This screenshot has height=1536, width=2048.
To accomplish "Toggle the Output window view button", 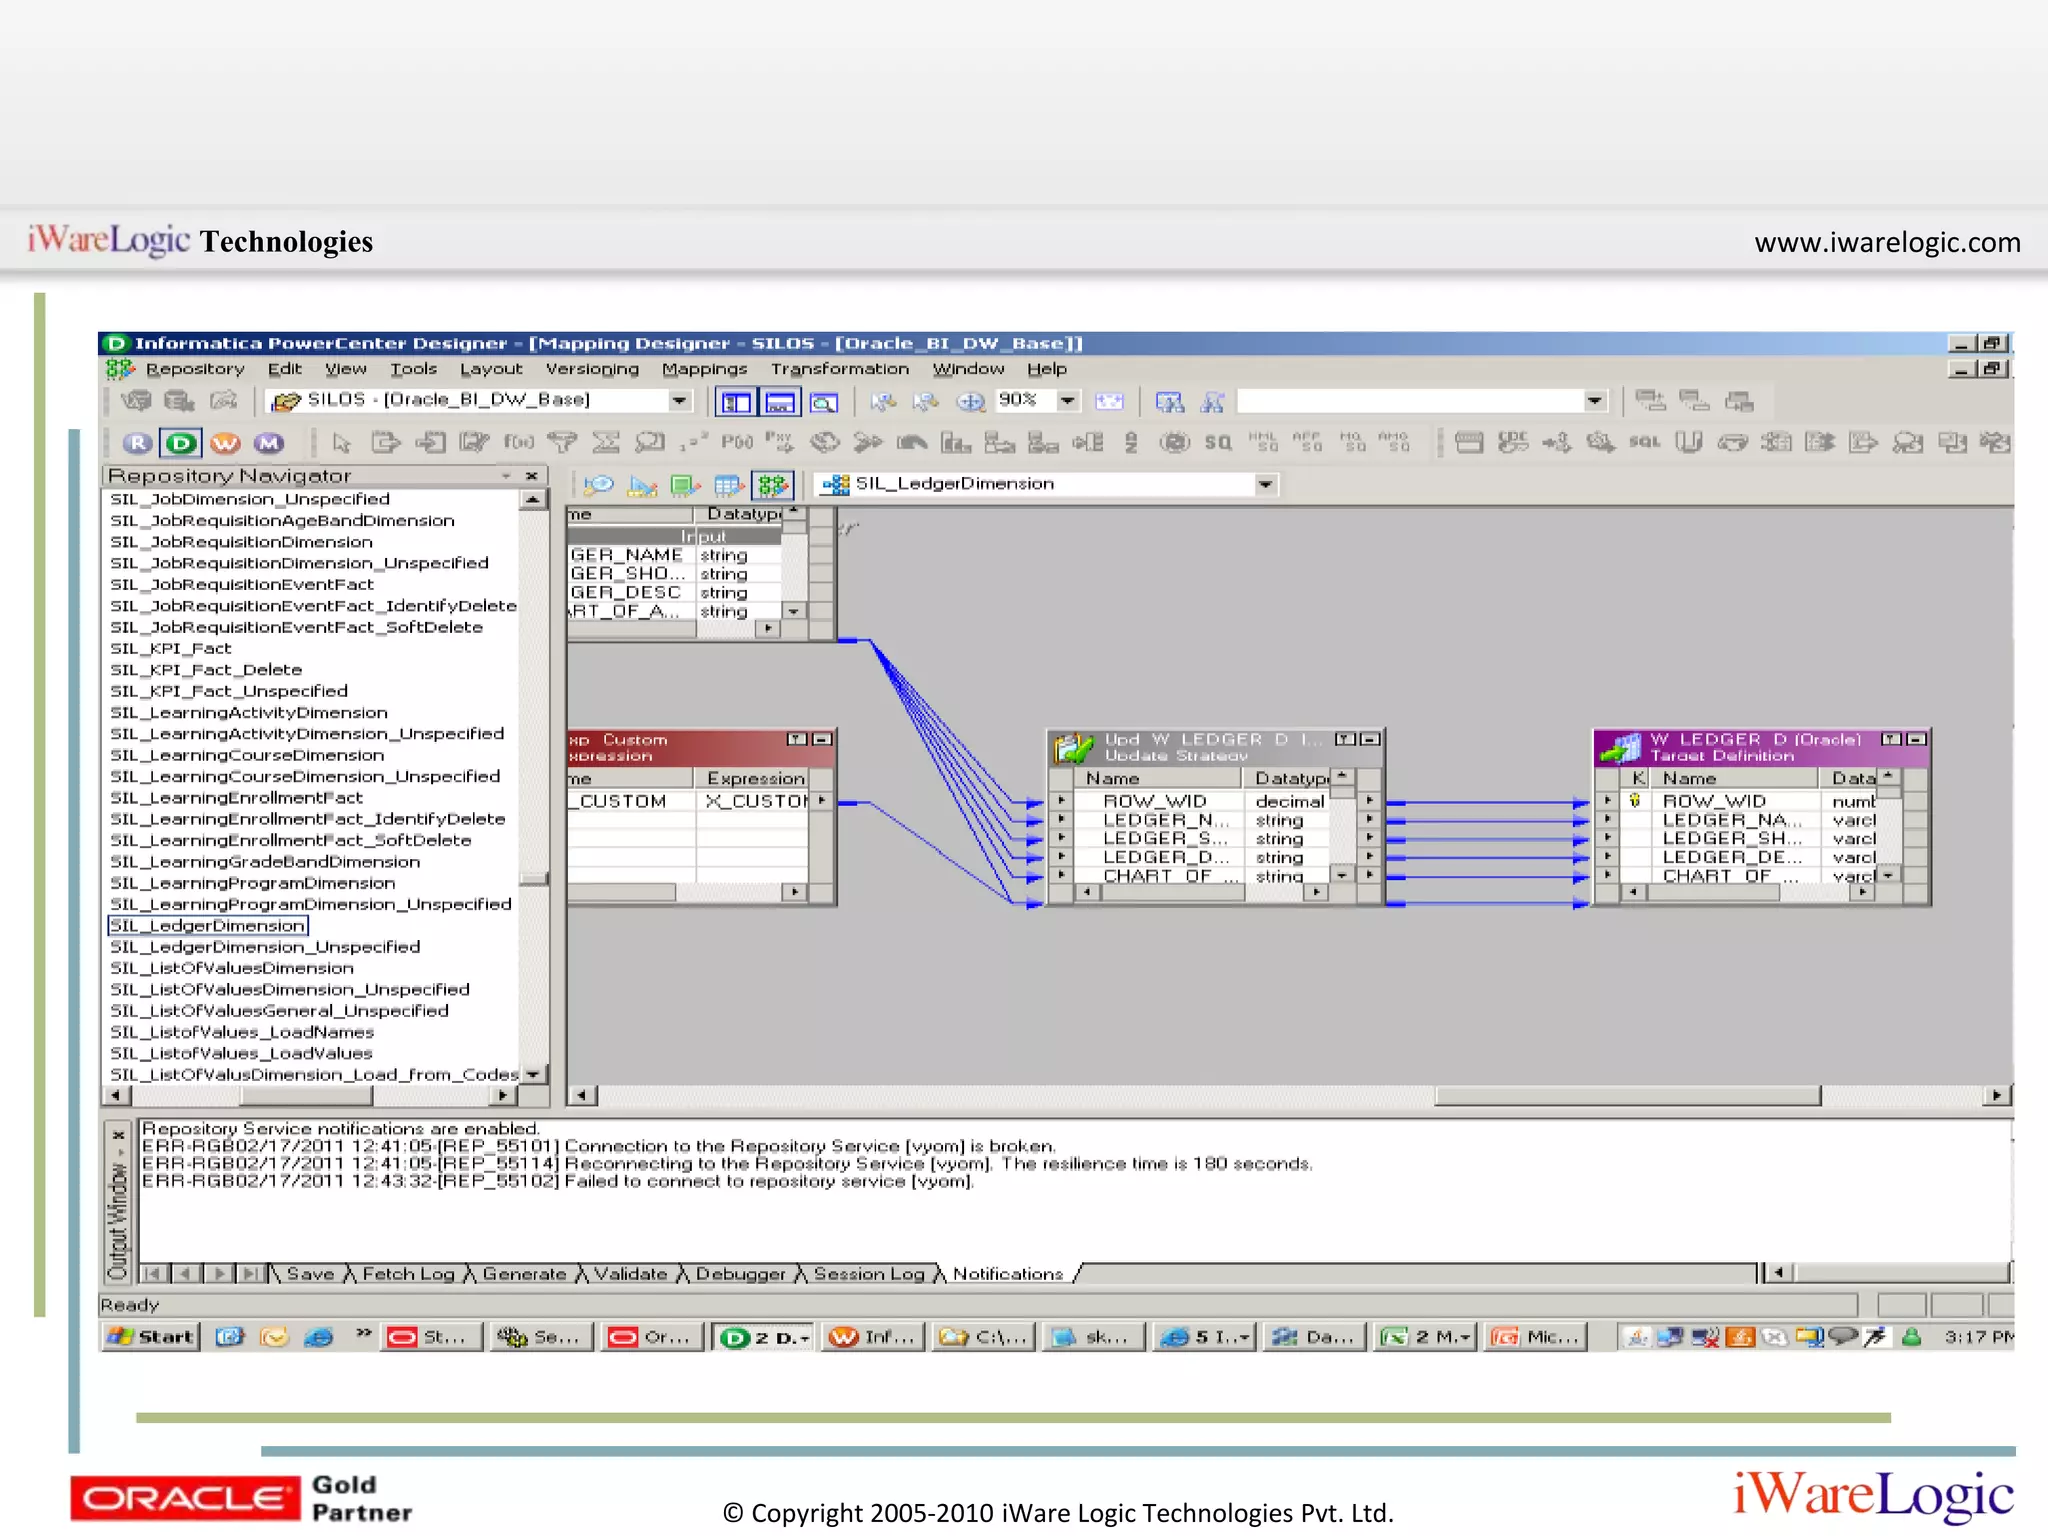I will pos(780,402).
